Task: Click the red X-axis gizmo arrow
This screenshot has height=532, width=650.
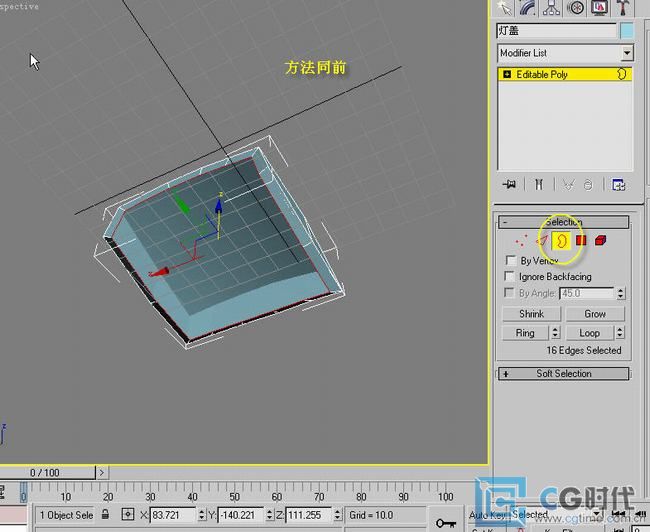Action: point(160,272)
